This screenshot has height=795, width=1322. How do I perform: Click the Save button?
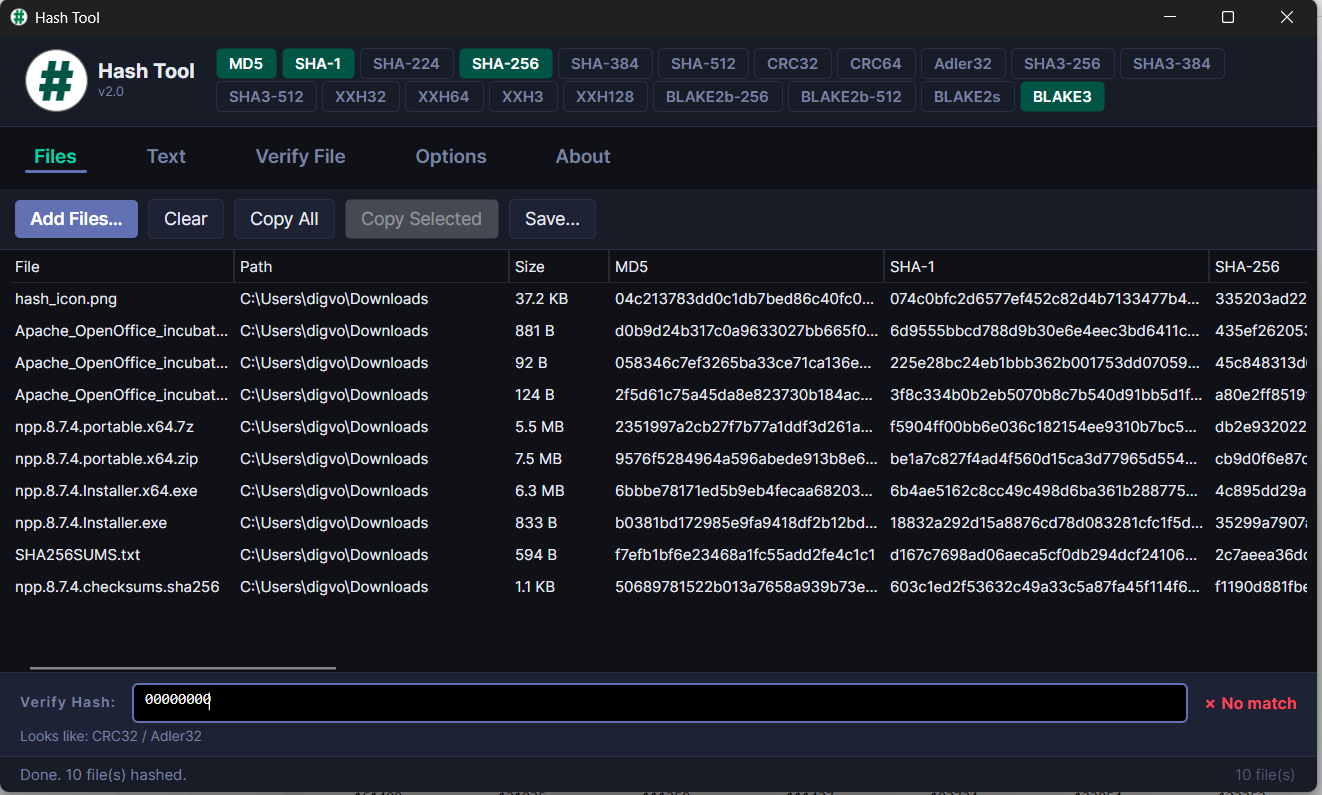pyautogui.click(x=552, y=218)
